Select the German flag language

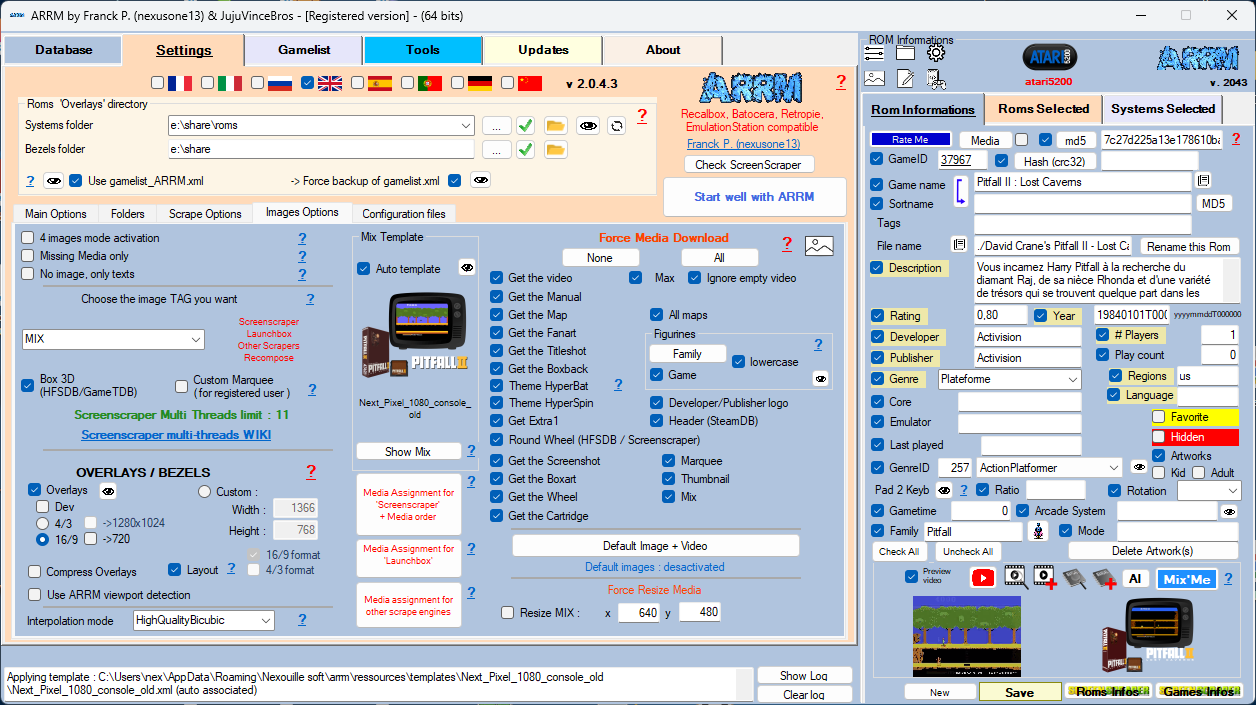[480, 83]
